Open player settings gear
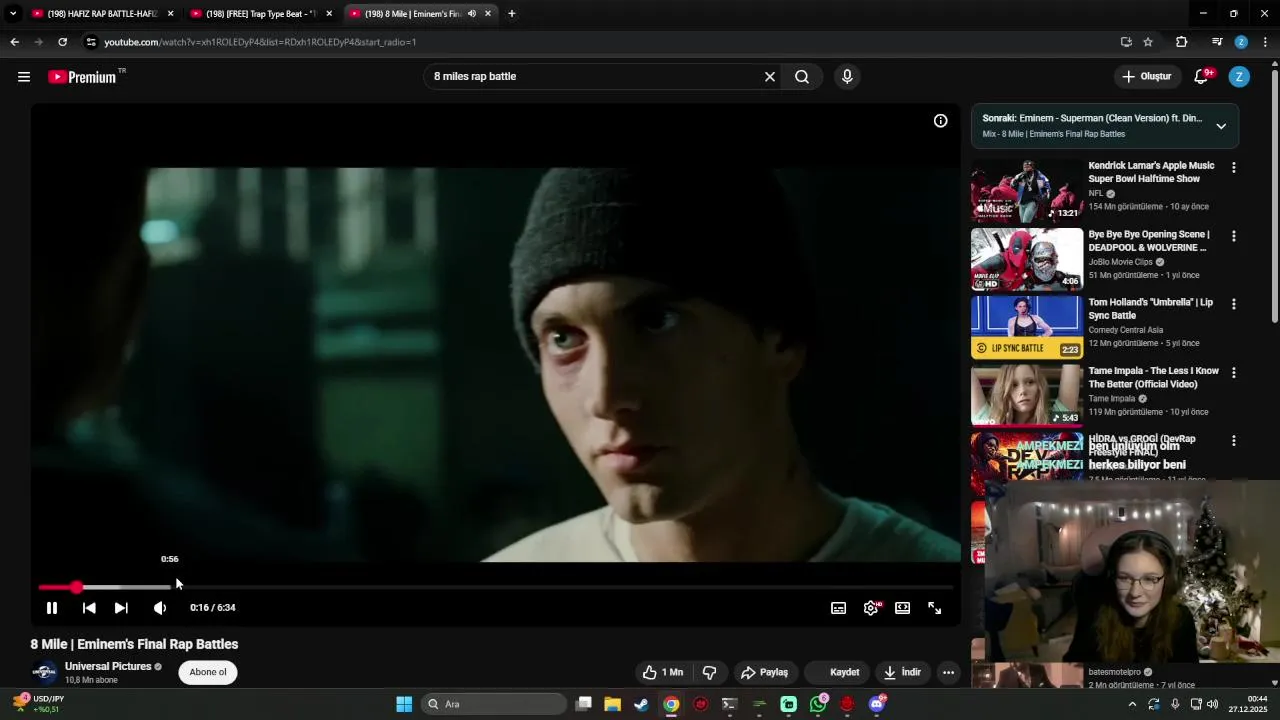Screen dimensions: 1280x720 point(872,608)
